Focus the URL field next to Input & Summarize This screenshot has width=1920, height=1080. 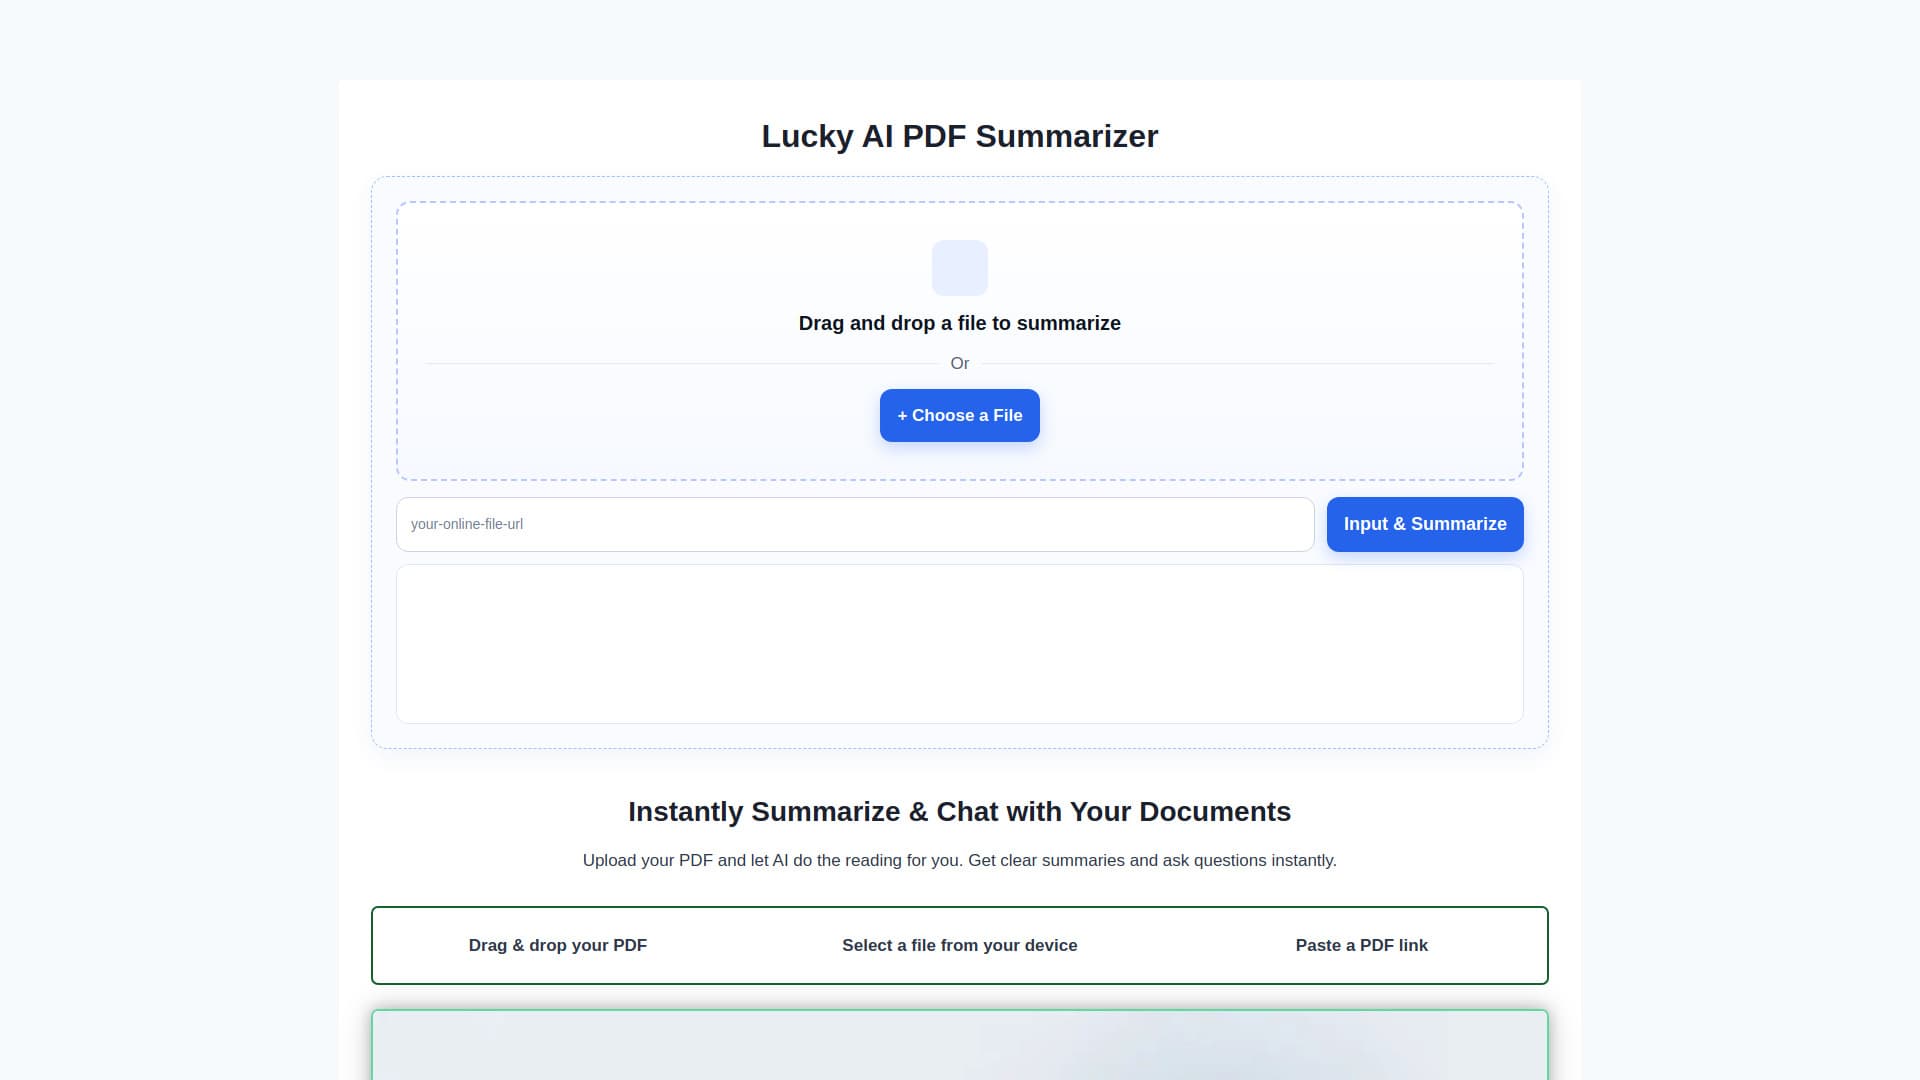[x=855, y=524]
